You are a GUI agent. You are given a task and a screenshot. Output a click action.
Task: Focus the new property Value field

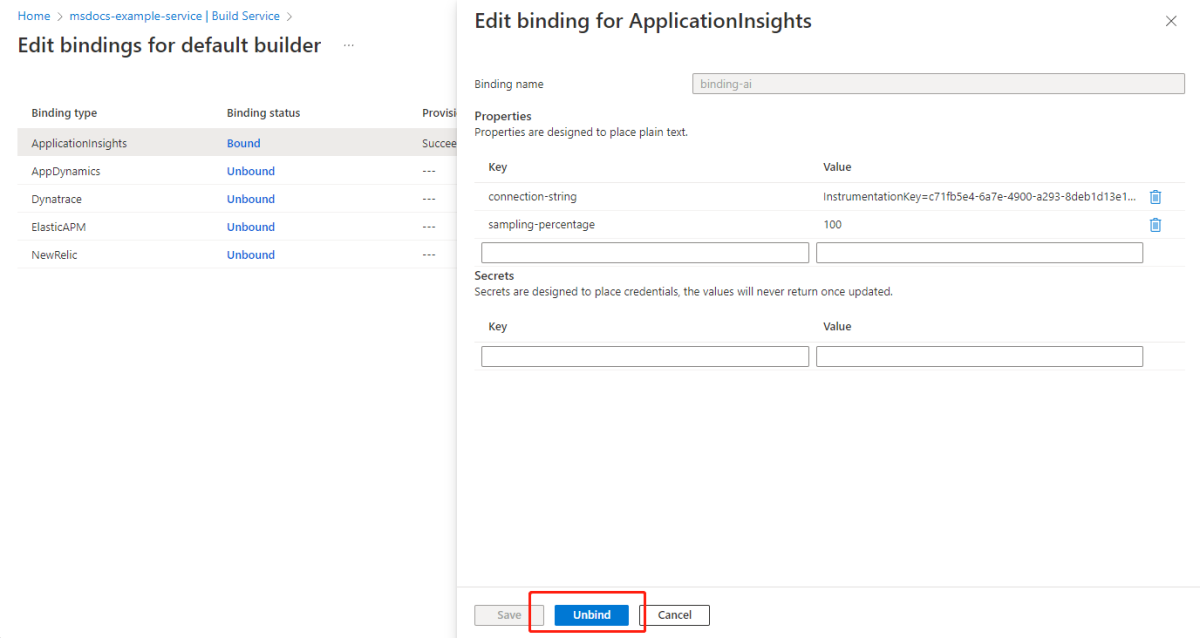tap(979, 253)
